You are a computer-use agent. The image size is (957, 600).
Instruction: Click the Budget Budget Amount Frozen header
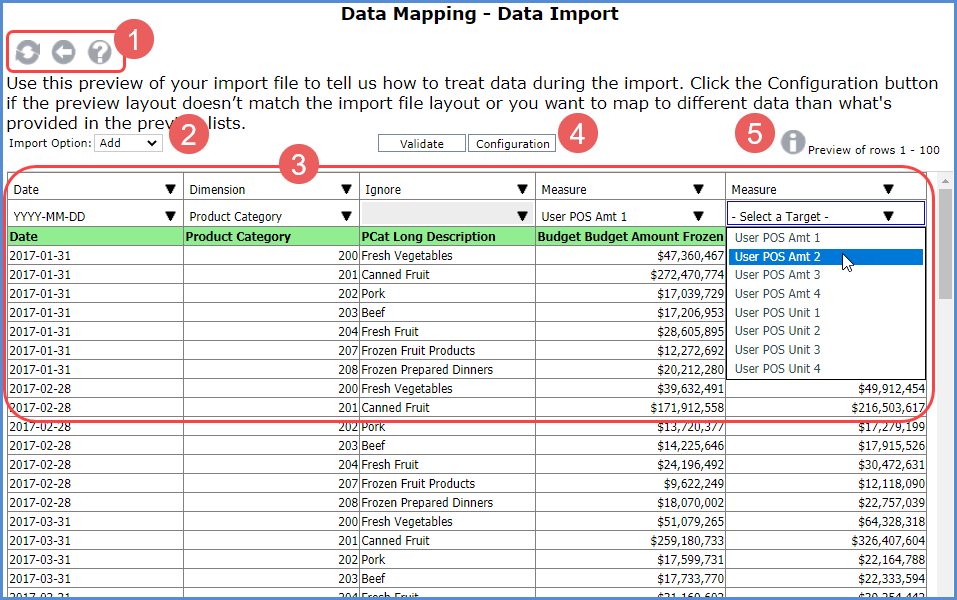pos(630,237)
